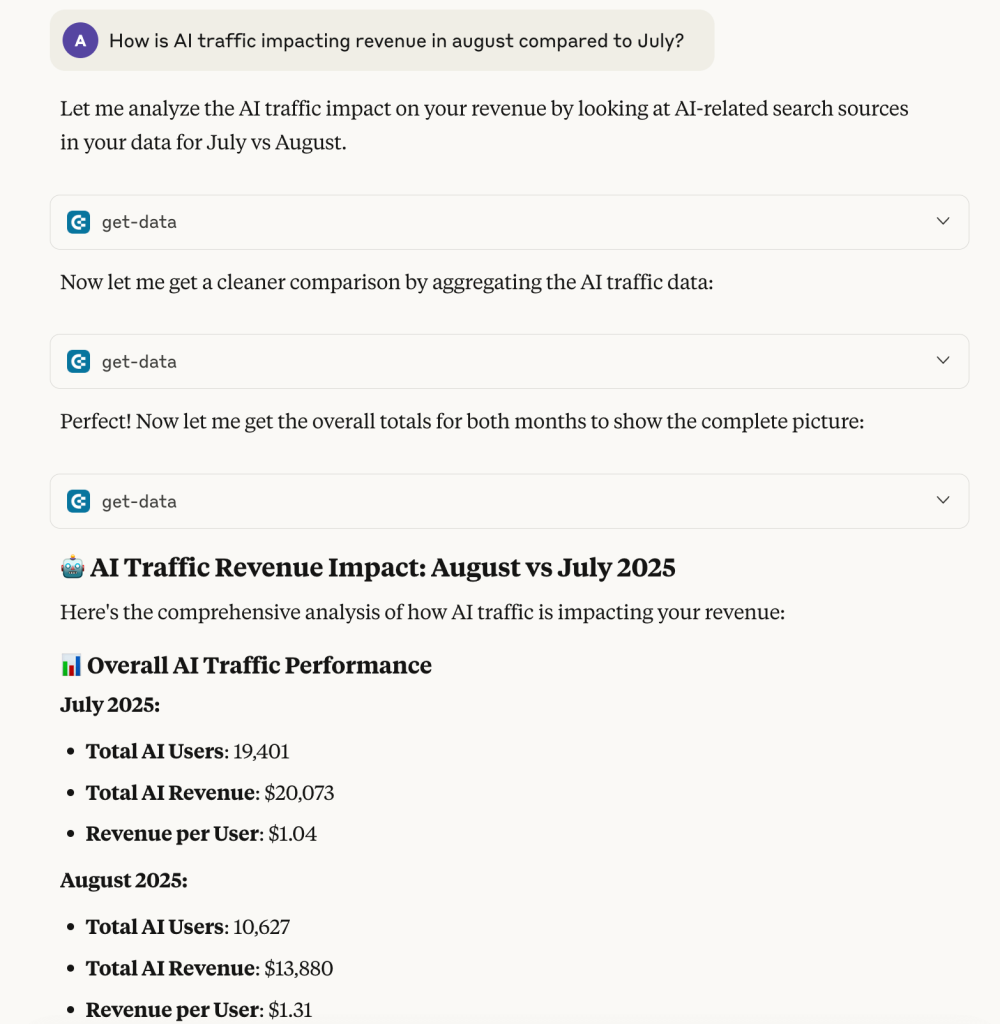The image size is (1000, 1024).
Task: Click the get-data connector icon in the last tool call
Action: (79, 501)
